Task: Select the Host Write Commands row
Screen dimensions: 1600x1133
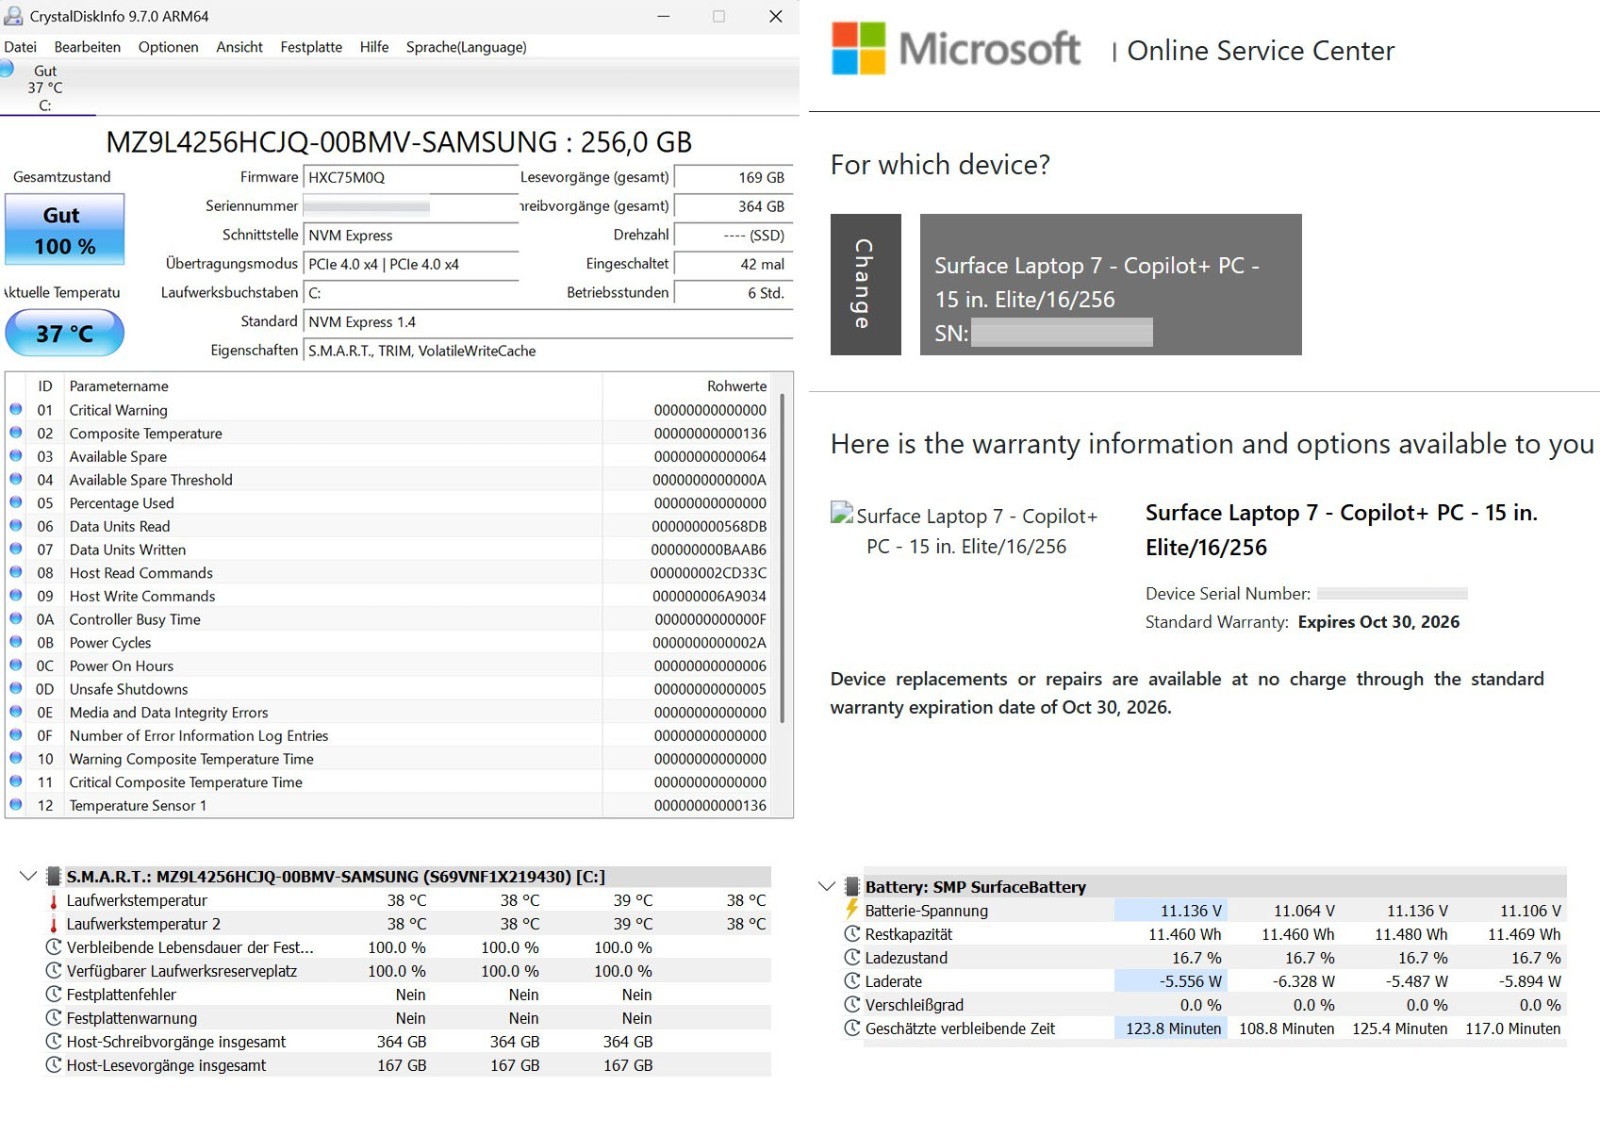Action: pos(390,596)
